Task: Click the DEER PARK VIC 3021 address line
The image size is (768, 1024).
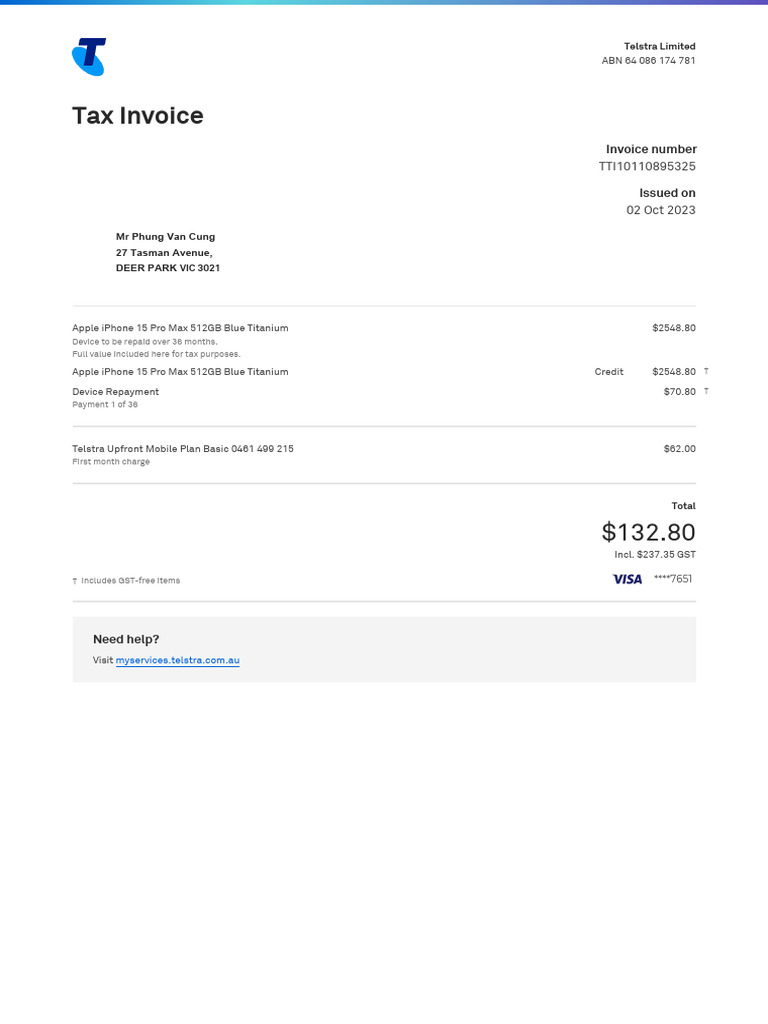Action: pos(168,268)
